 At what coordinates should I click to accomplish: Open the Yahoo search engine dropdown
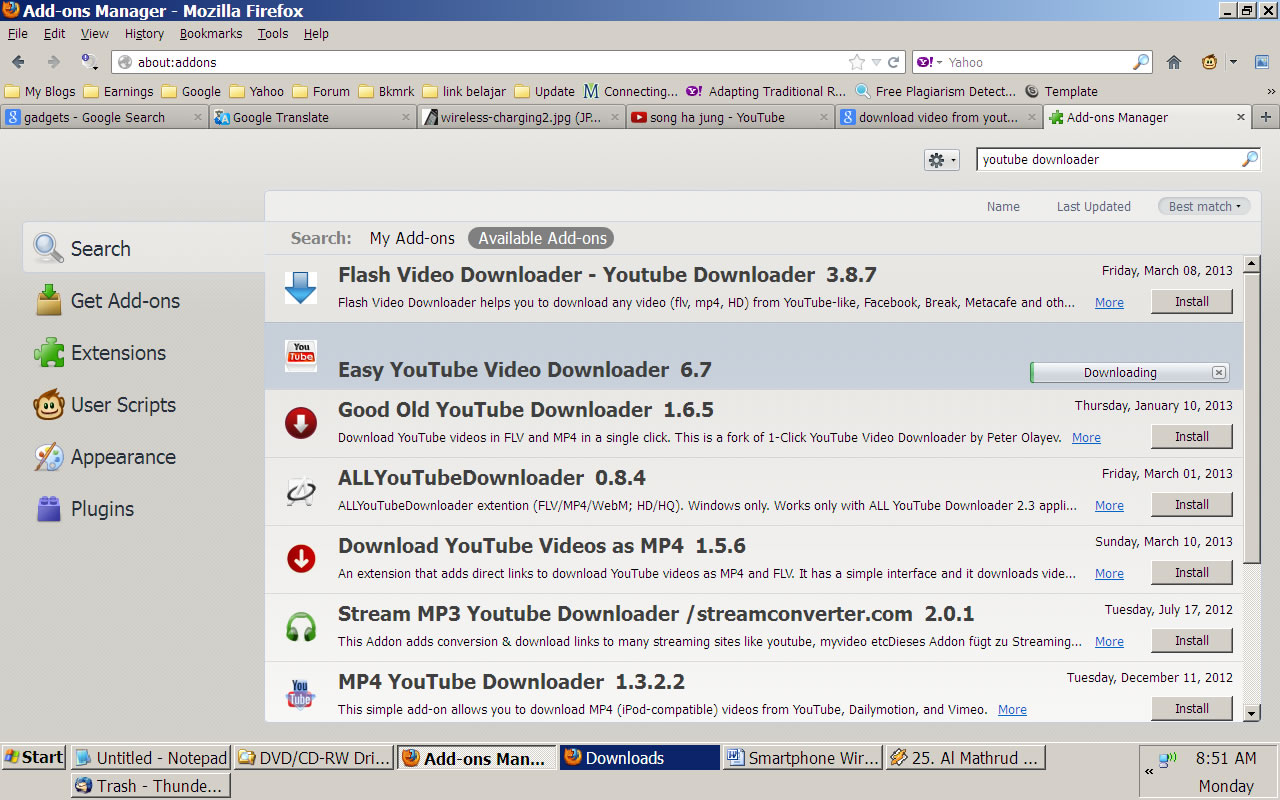929,62
